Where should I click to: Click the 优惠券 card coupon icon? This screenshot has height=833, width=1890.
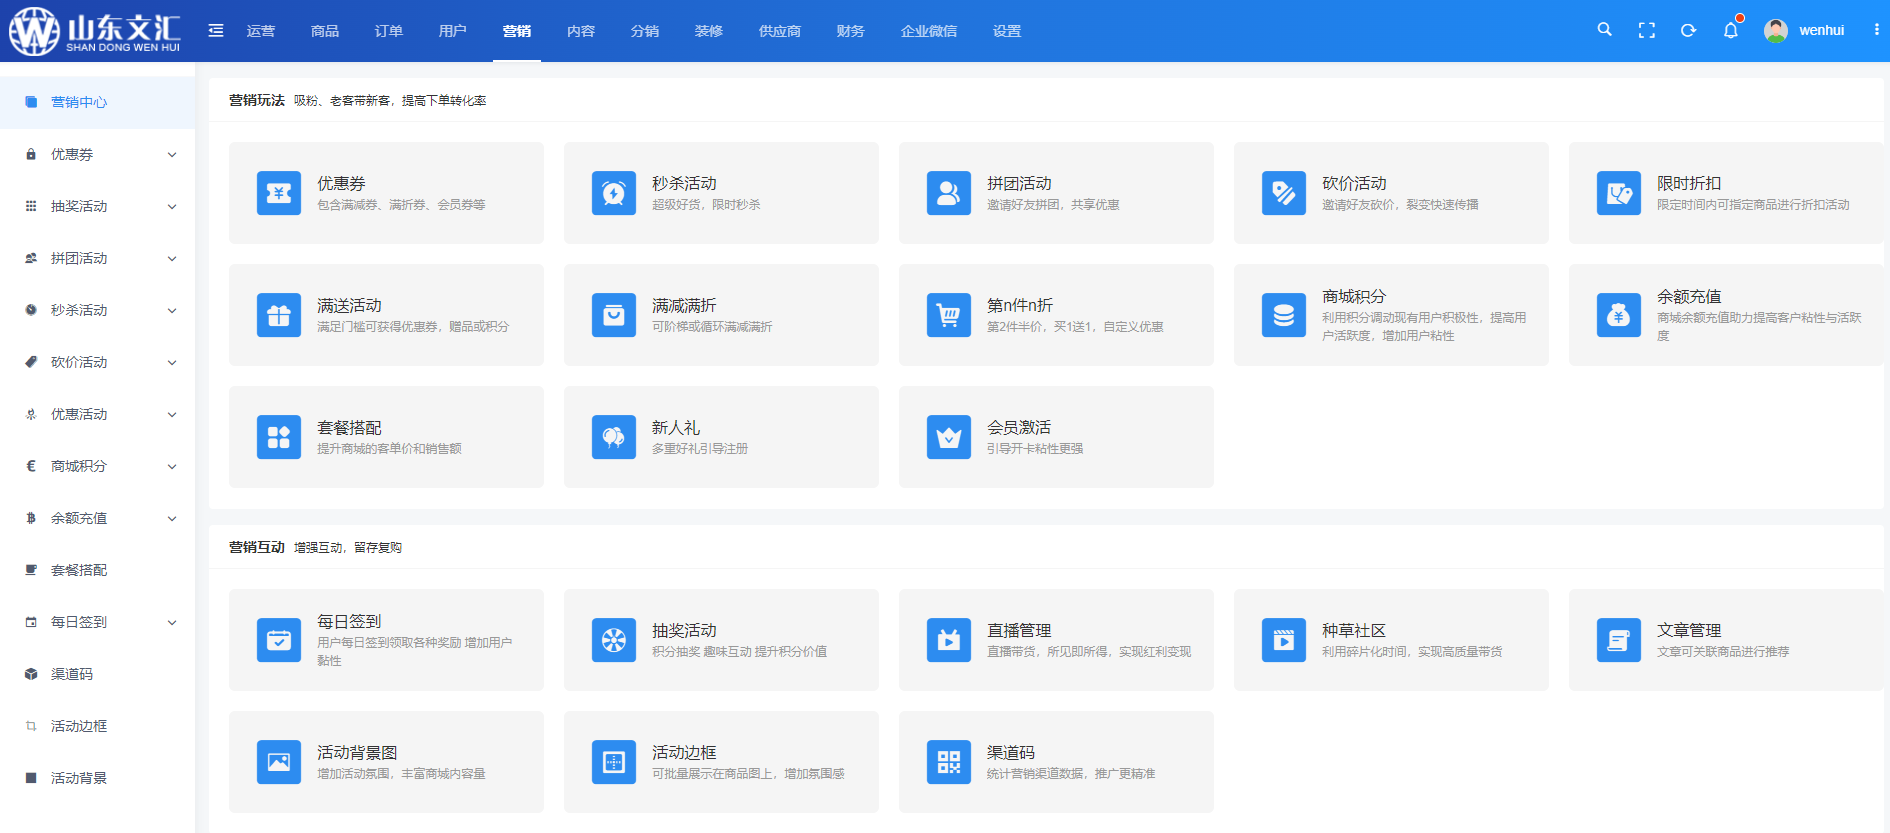coord(279,193)
